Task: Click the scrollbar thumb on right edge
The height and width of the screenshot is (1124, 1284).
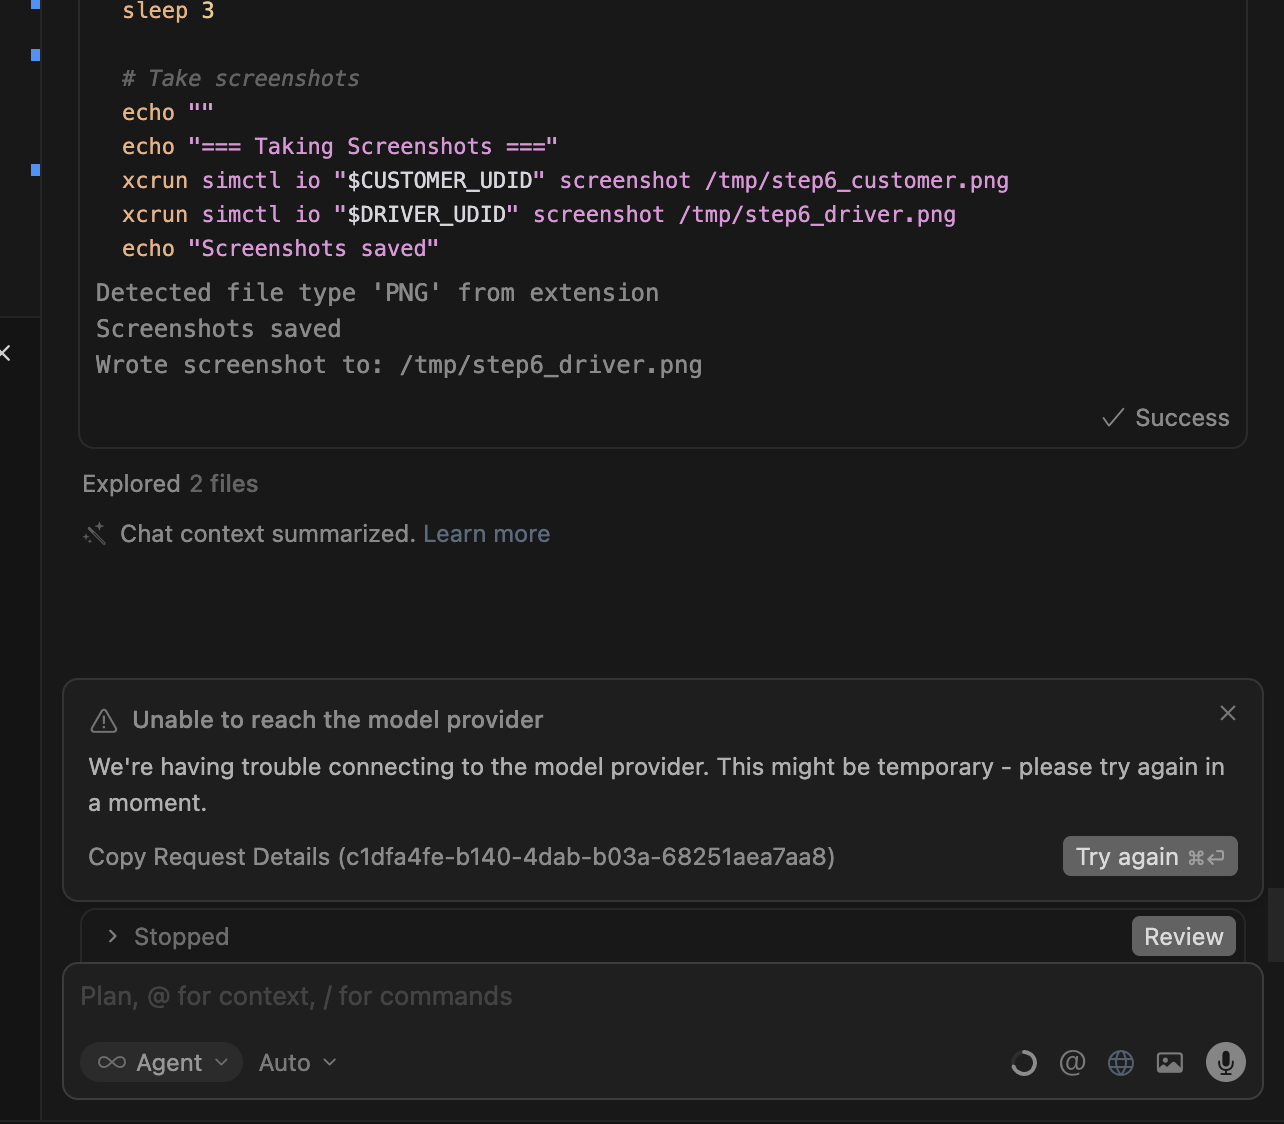Action: (x=1275, y=924)
